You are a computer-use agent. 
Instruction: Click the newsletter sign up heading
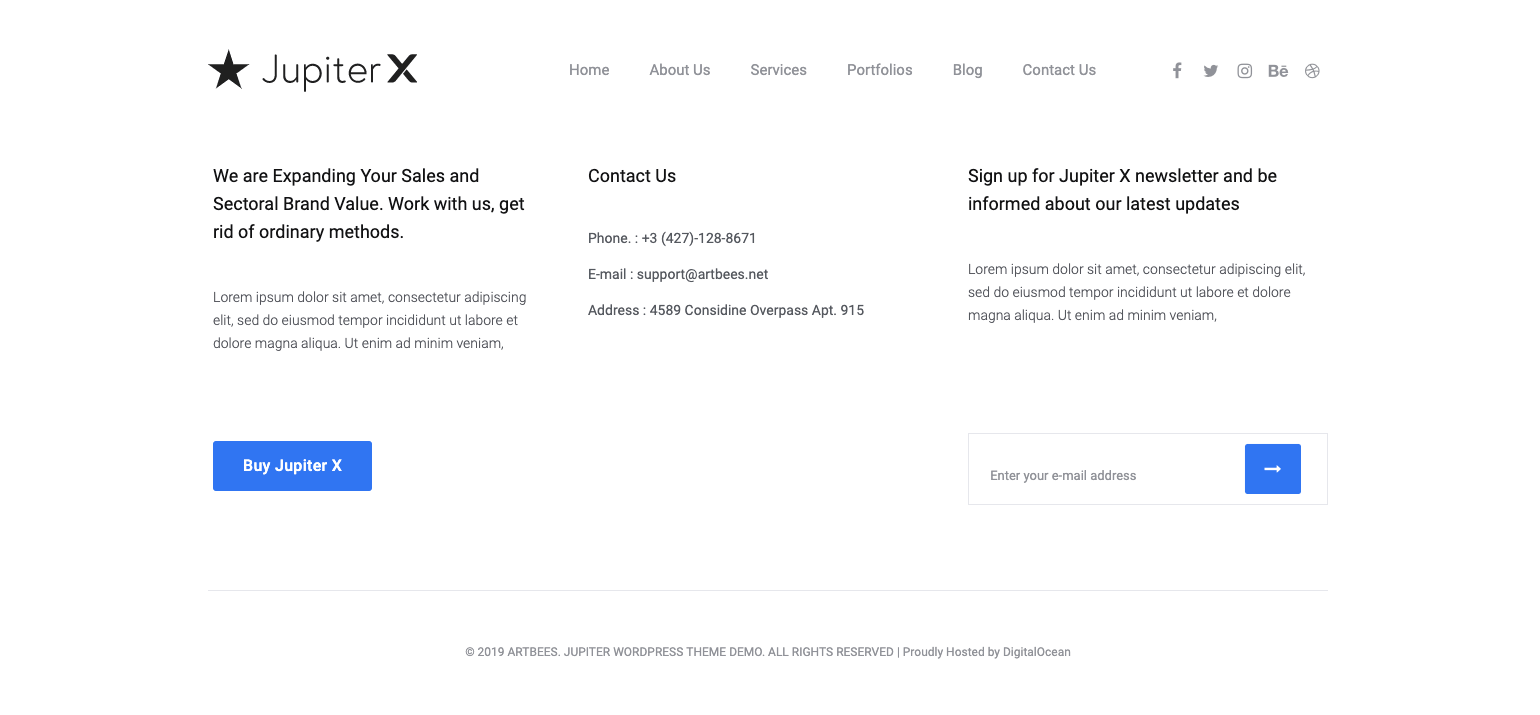pos(1122,190)
